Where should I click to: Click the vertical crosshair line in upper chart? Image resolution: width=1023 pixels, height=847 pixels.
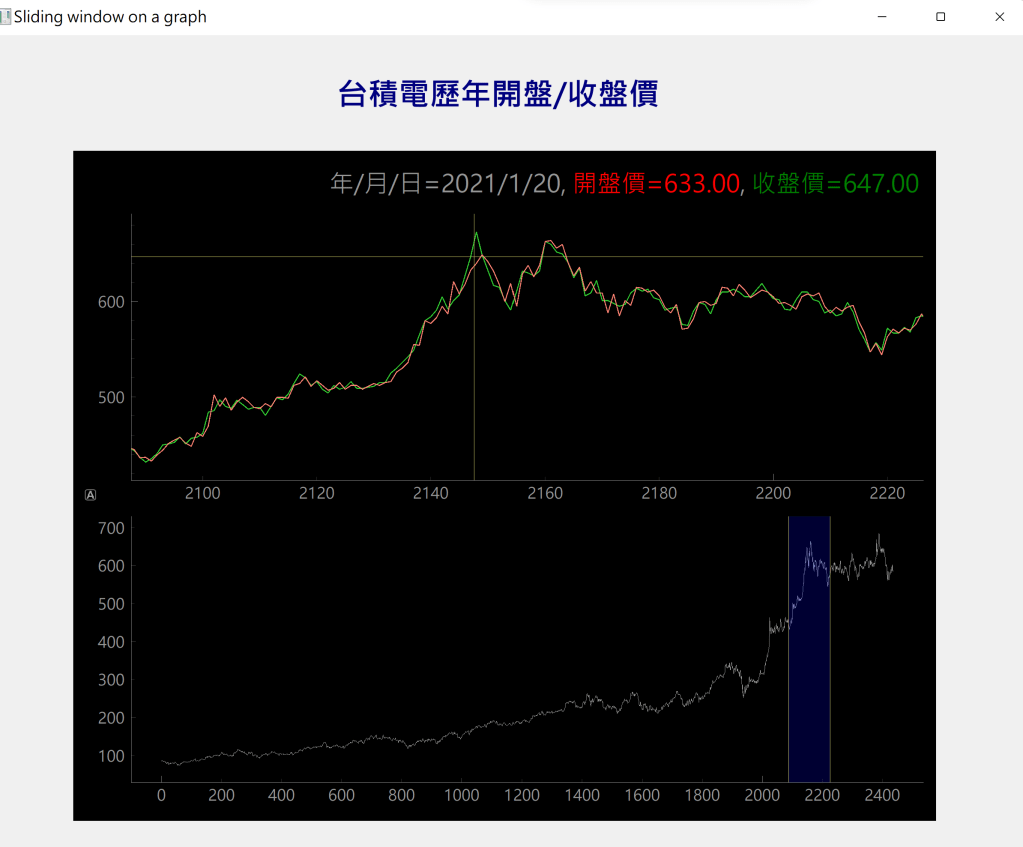point(474,400)
